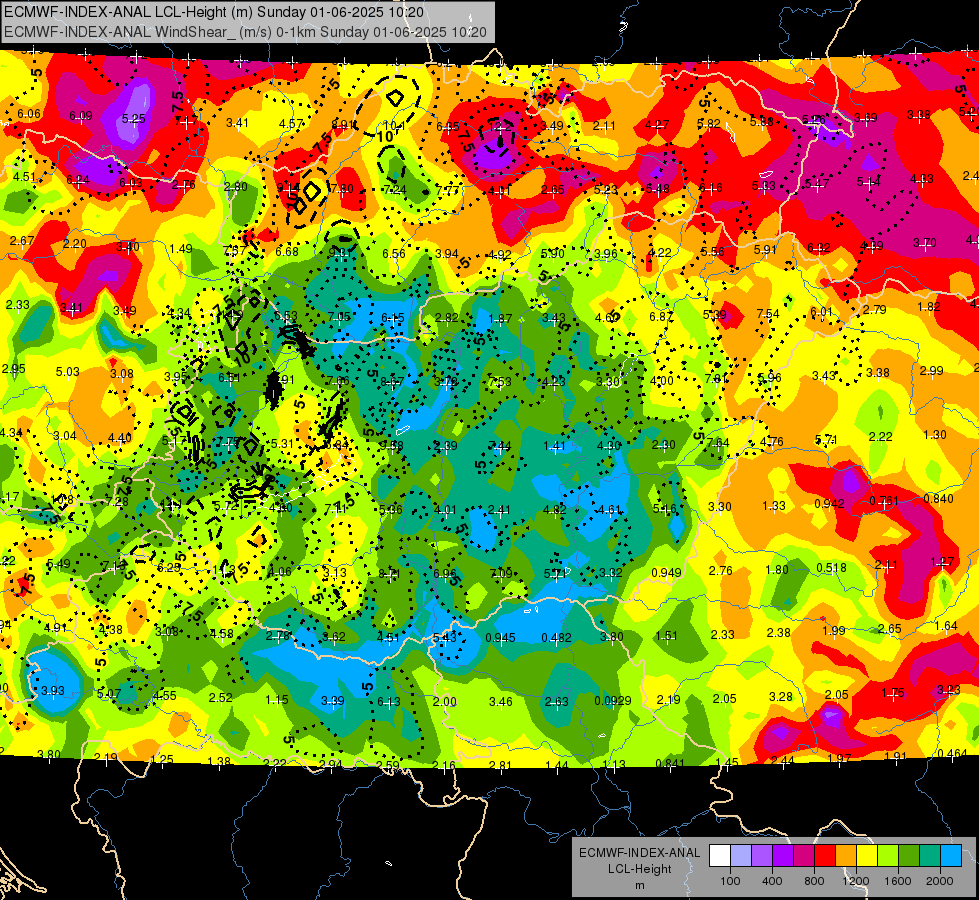Click the wind shear value "1.49"
Screen dimensions: 979x900
[x=181, y=249]
